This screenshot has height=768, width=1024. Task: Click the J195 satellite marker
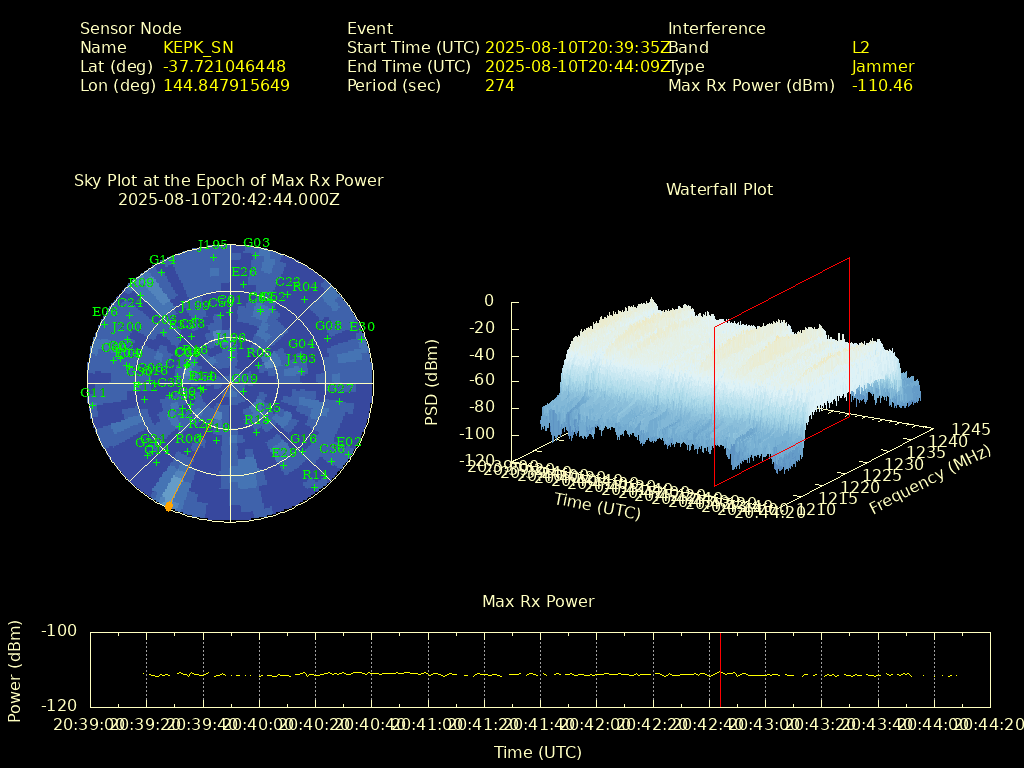(x=213, y=245)
